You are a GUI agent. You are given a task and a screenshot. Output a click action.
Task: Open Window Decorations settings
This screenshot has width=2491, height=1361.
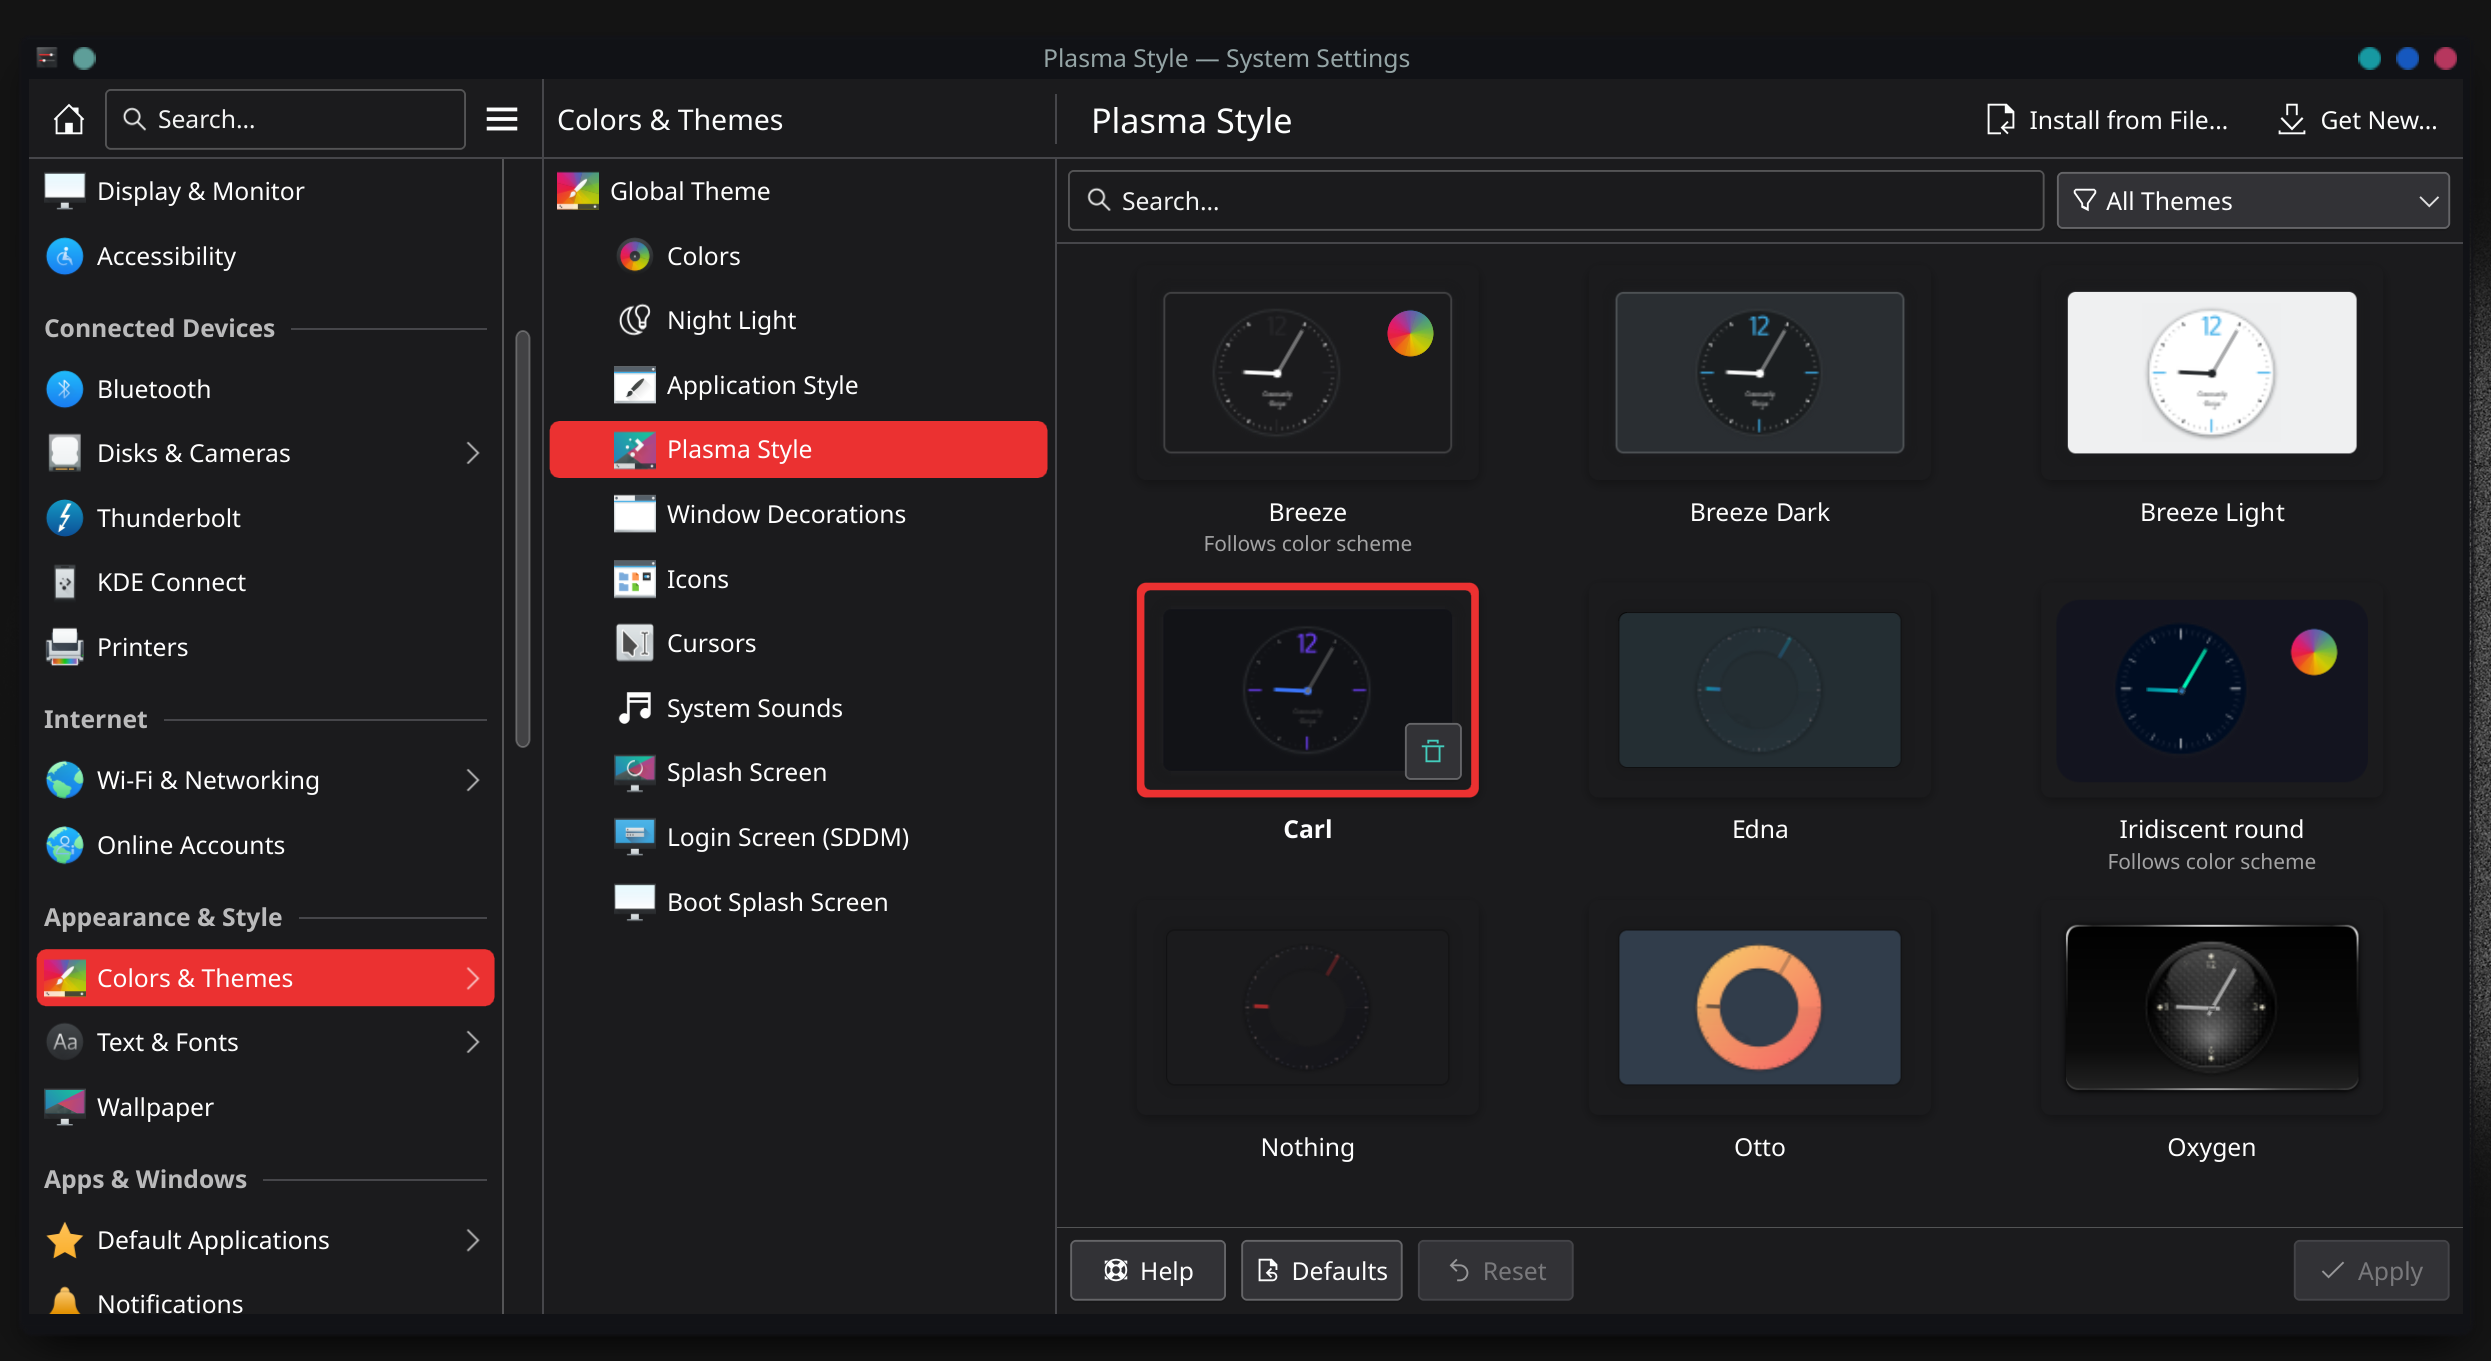pos(798,514)
